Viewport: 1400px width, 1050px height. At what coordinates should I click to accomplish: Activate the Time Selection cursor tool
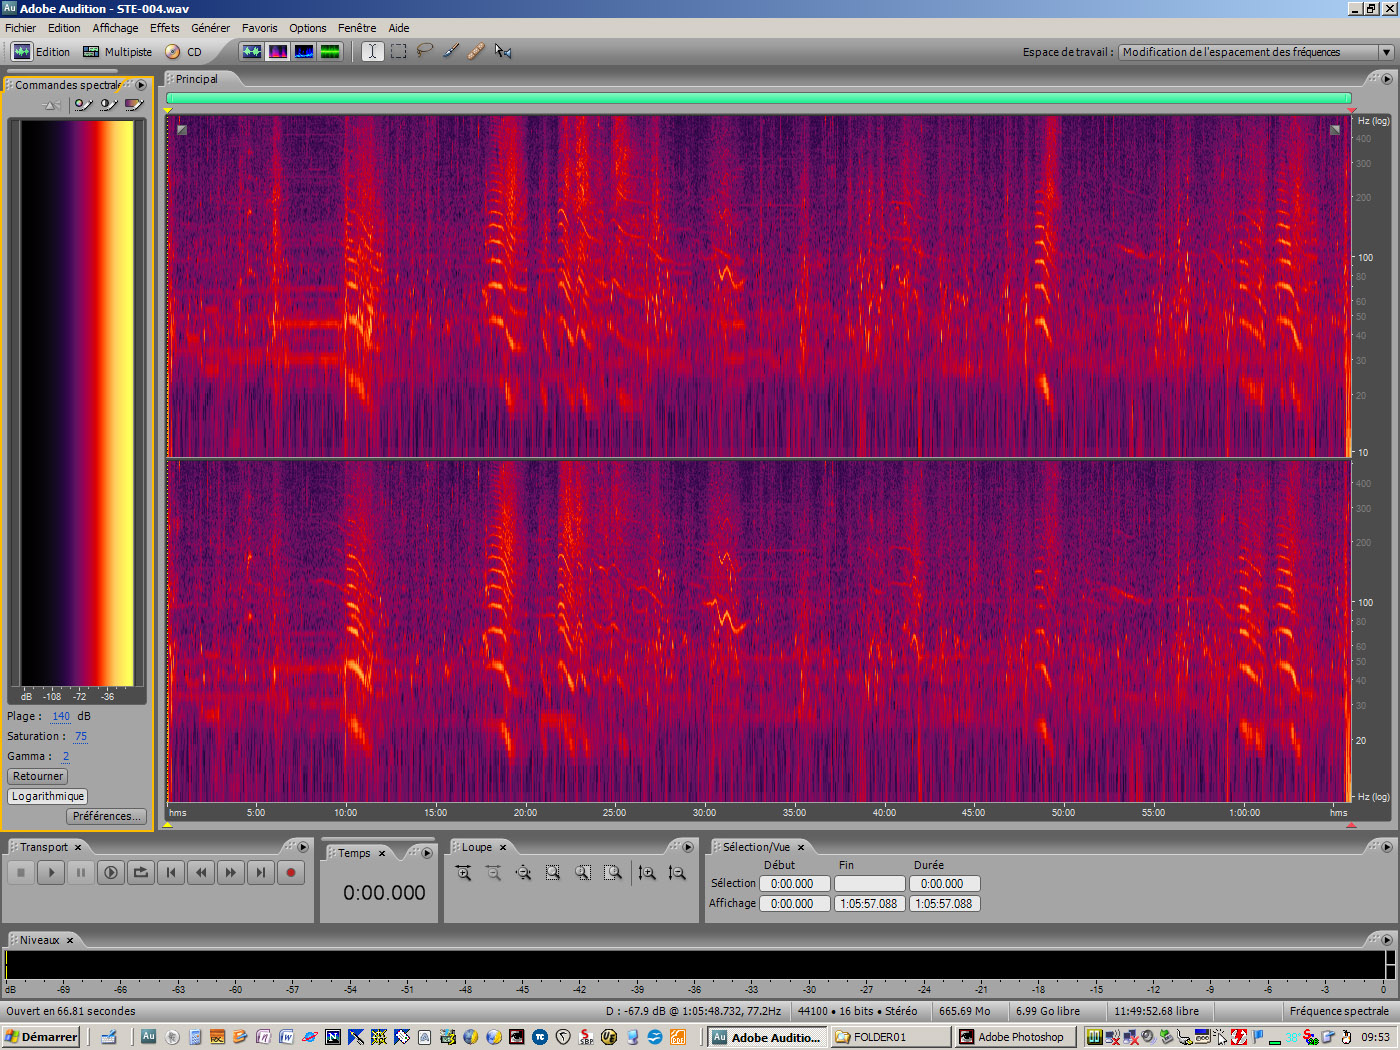click(372, 51)
